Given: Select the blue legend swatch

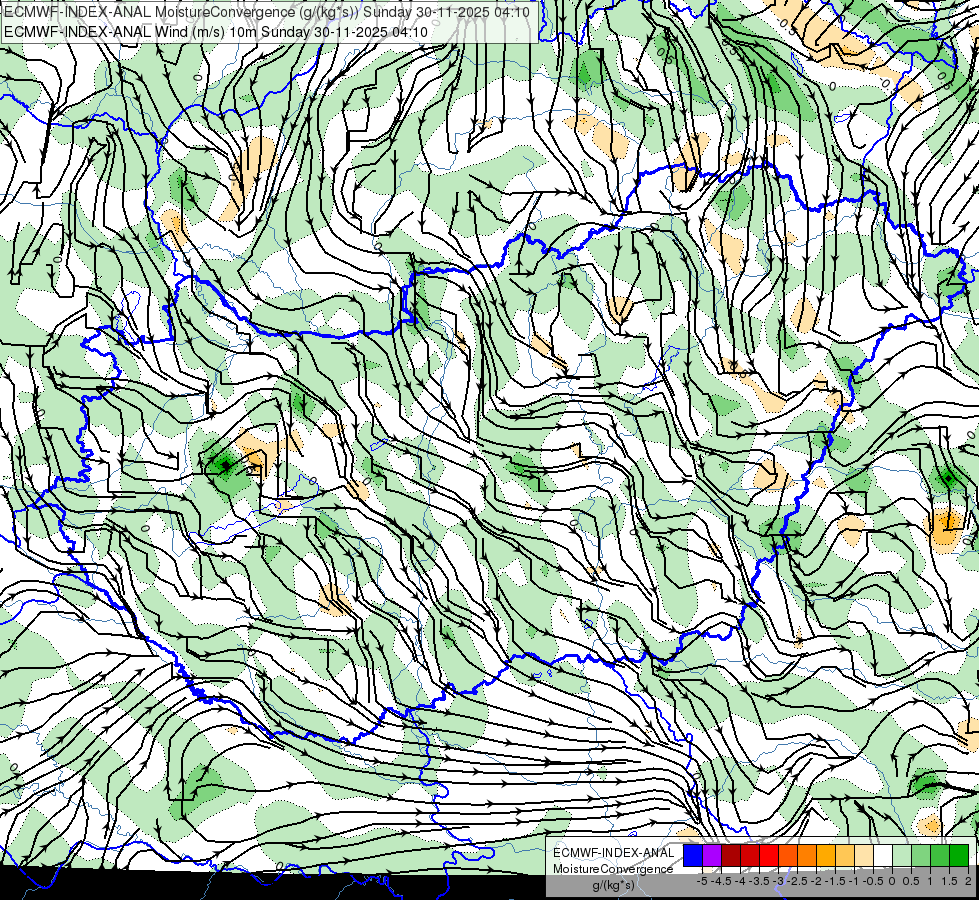Looking at the screenshot, I should [693, 855].
